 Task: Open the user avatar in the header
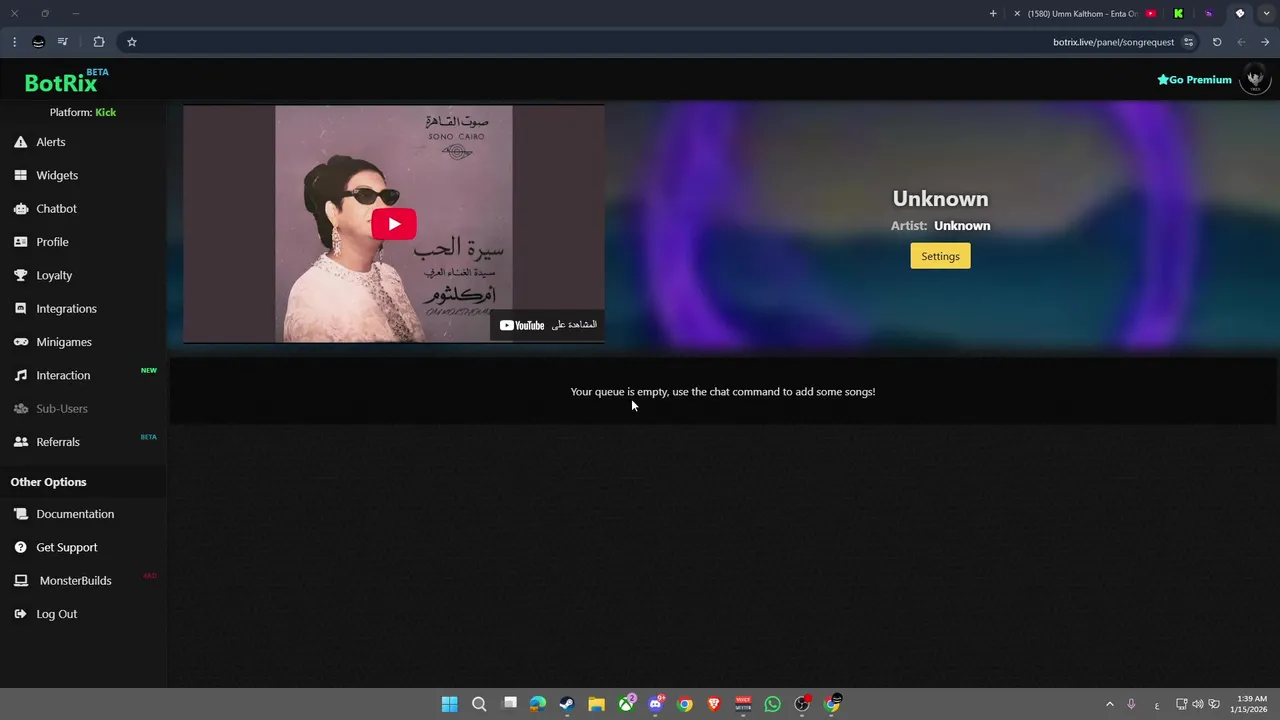pyautogui.click(x=1255, y=79)
